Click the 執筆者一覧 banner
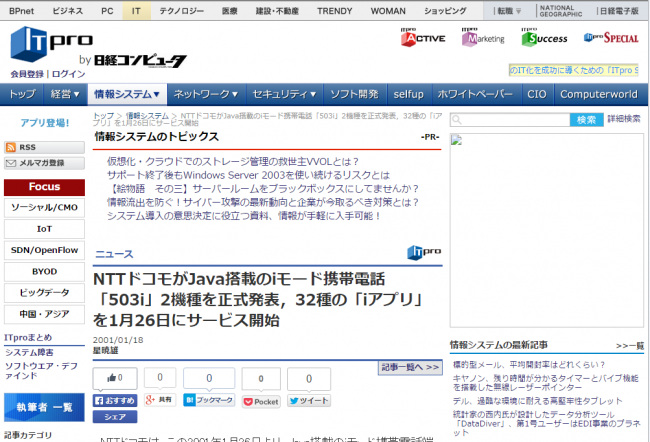650x442 pixels. pos(44,407)
